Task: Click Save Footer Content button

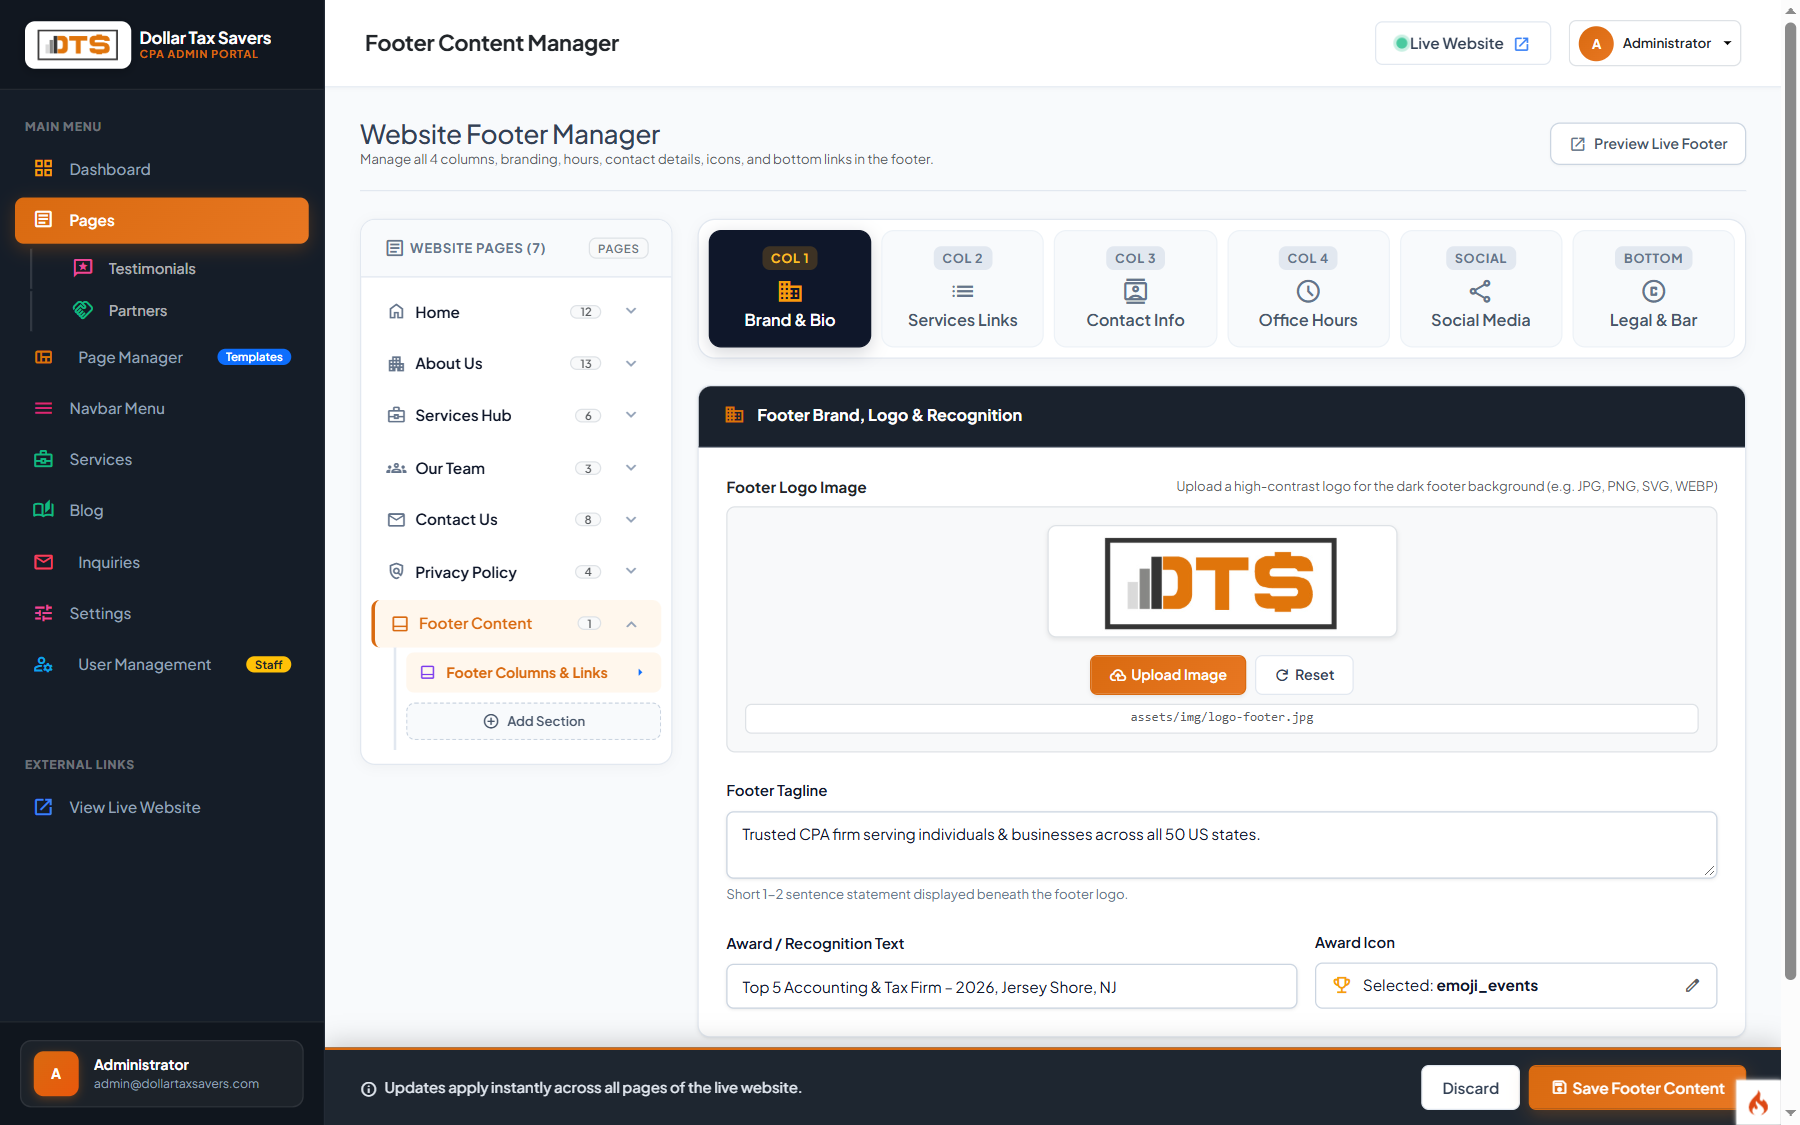Action: pyautogui.click(x=1637, y=1088)
